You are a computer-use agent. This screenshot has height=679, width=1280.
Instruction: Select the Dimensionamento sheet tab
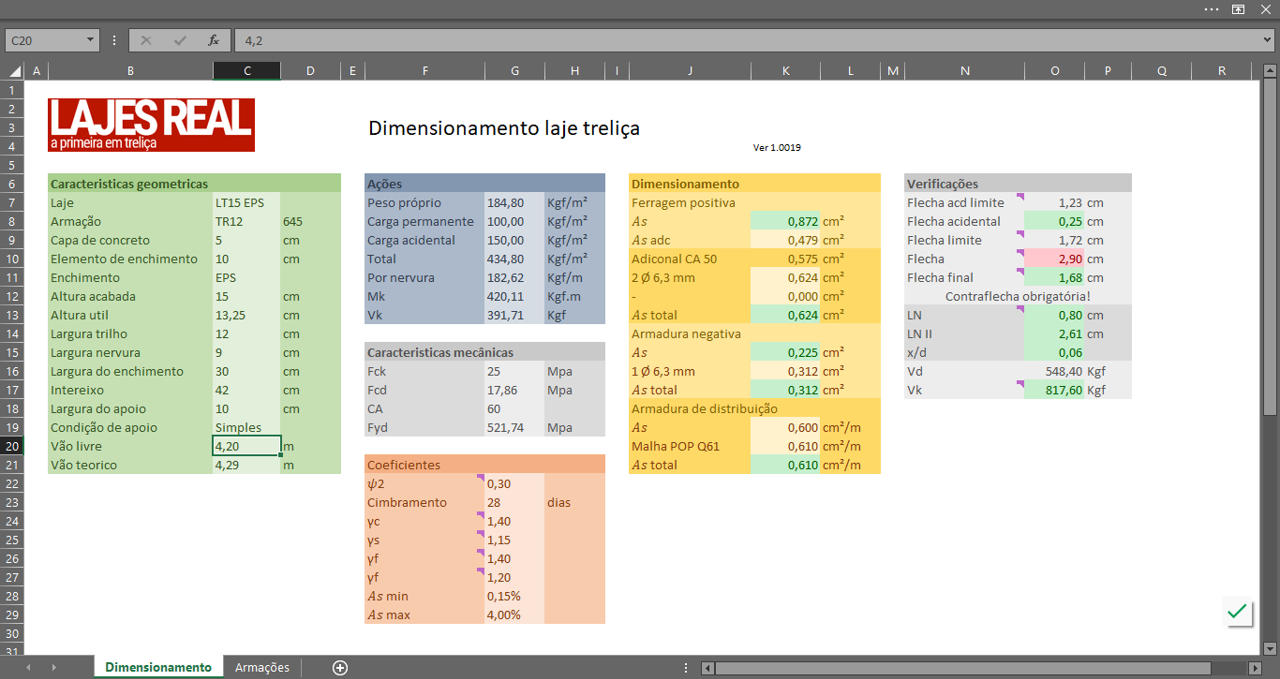158,667
